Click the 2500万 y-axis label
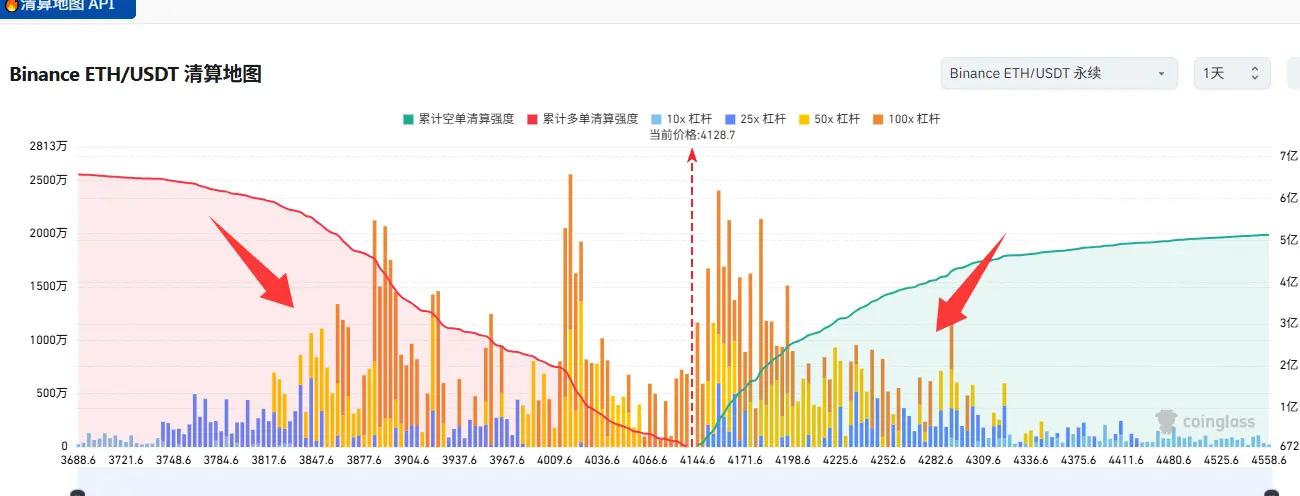1300x496 pixels. (x=49, y=180)
